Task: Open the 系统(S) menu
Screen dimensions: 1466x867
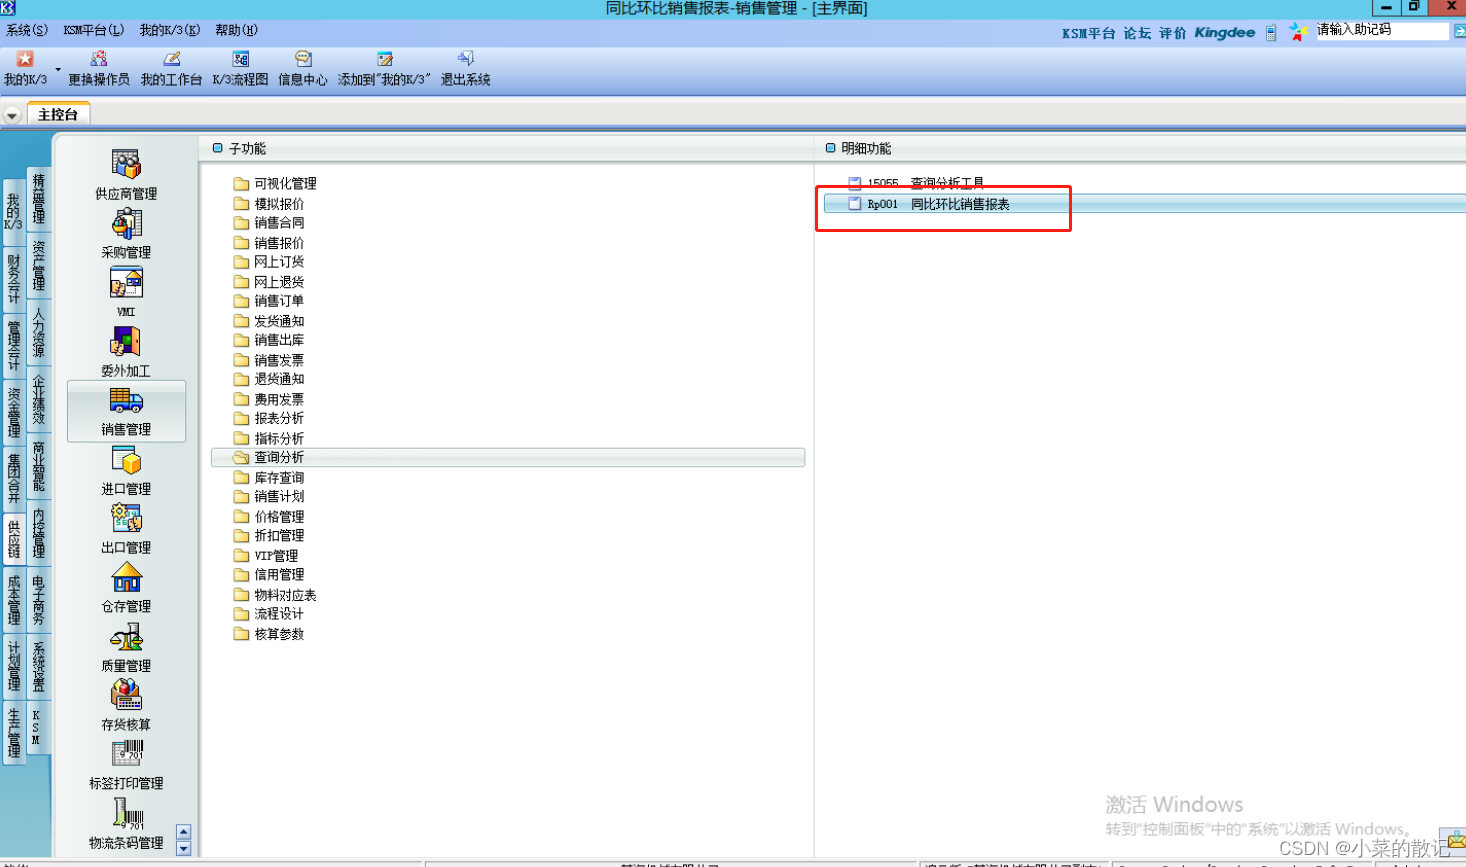Action: tap(27, 30)
